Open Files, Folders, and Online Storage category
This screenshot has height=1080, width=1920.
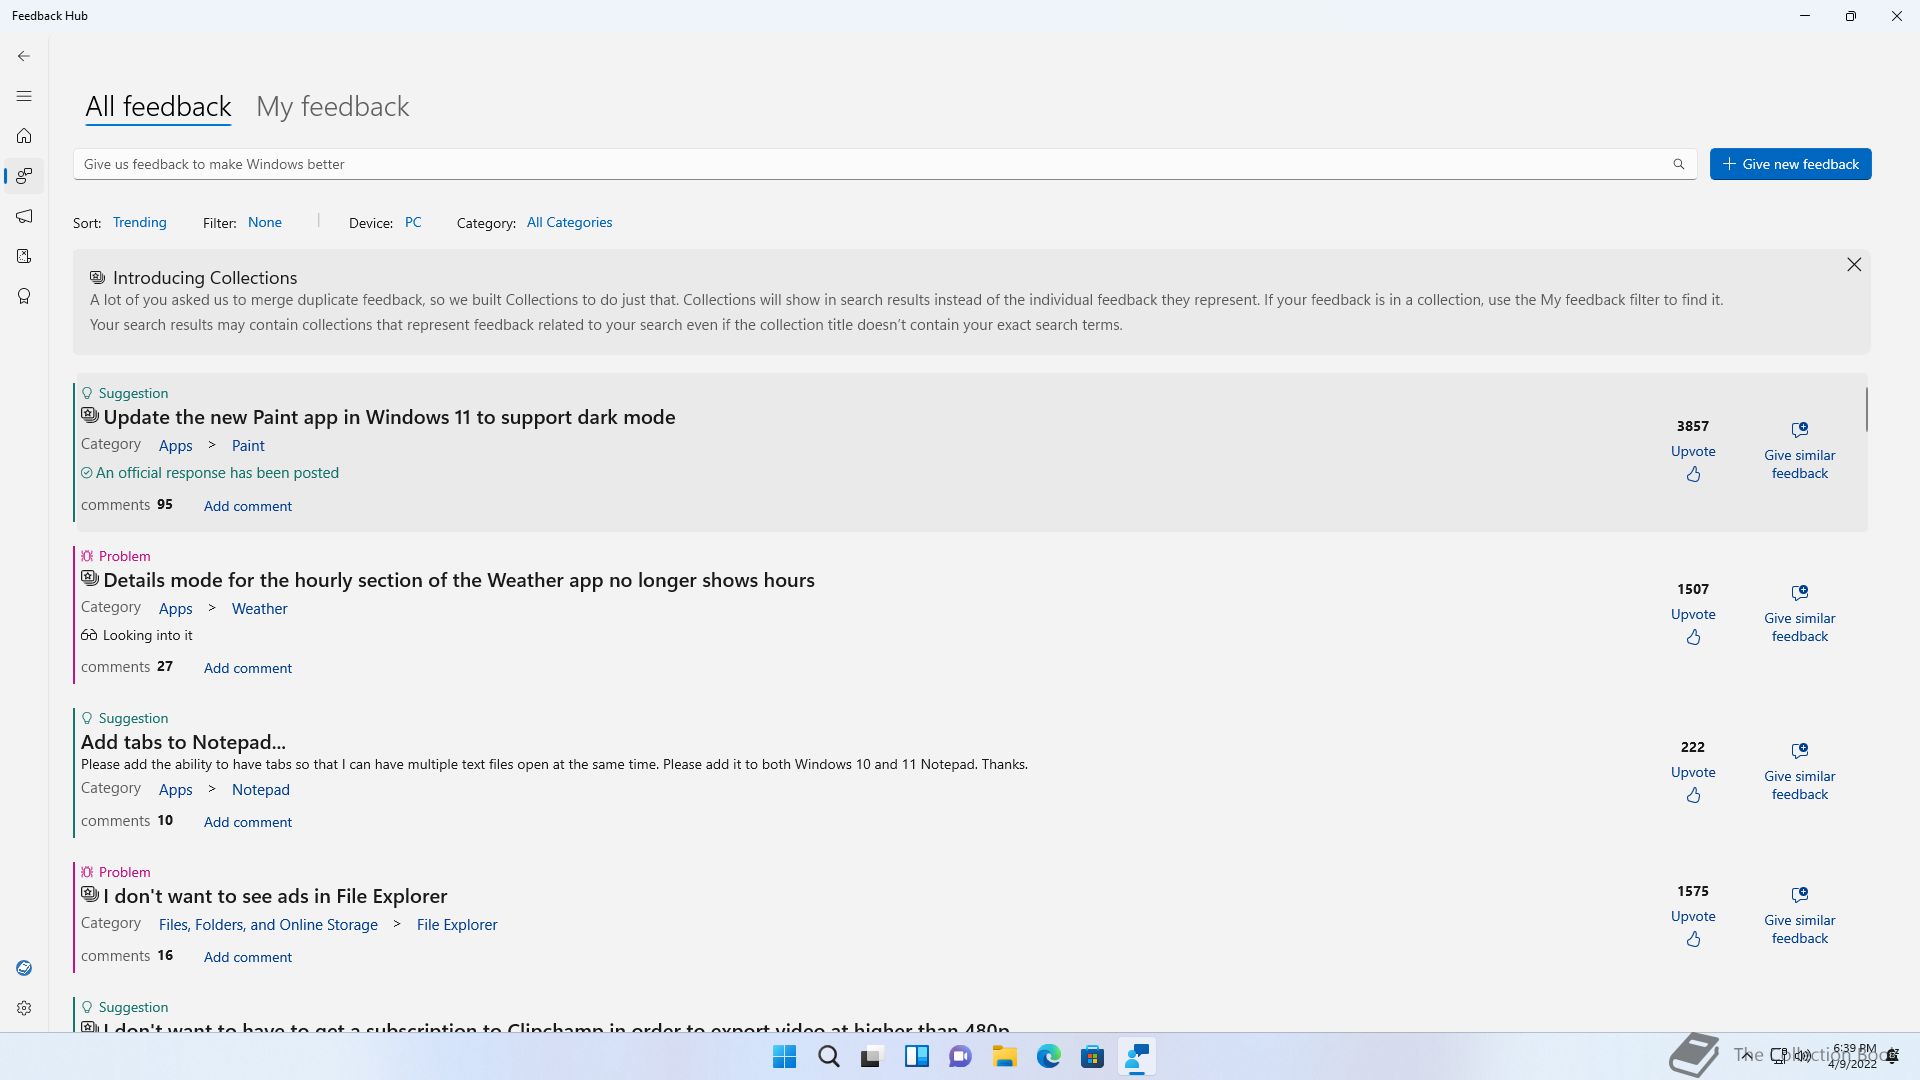[x=268, y=925]
